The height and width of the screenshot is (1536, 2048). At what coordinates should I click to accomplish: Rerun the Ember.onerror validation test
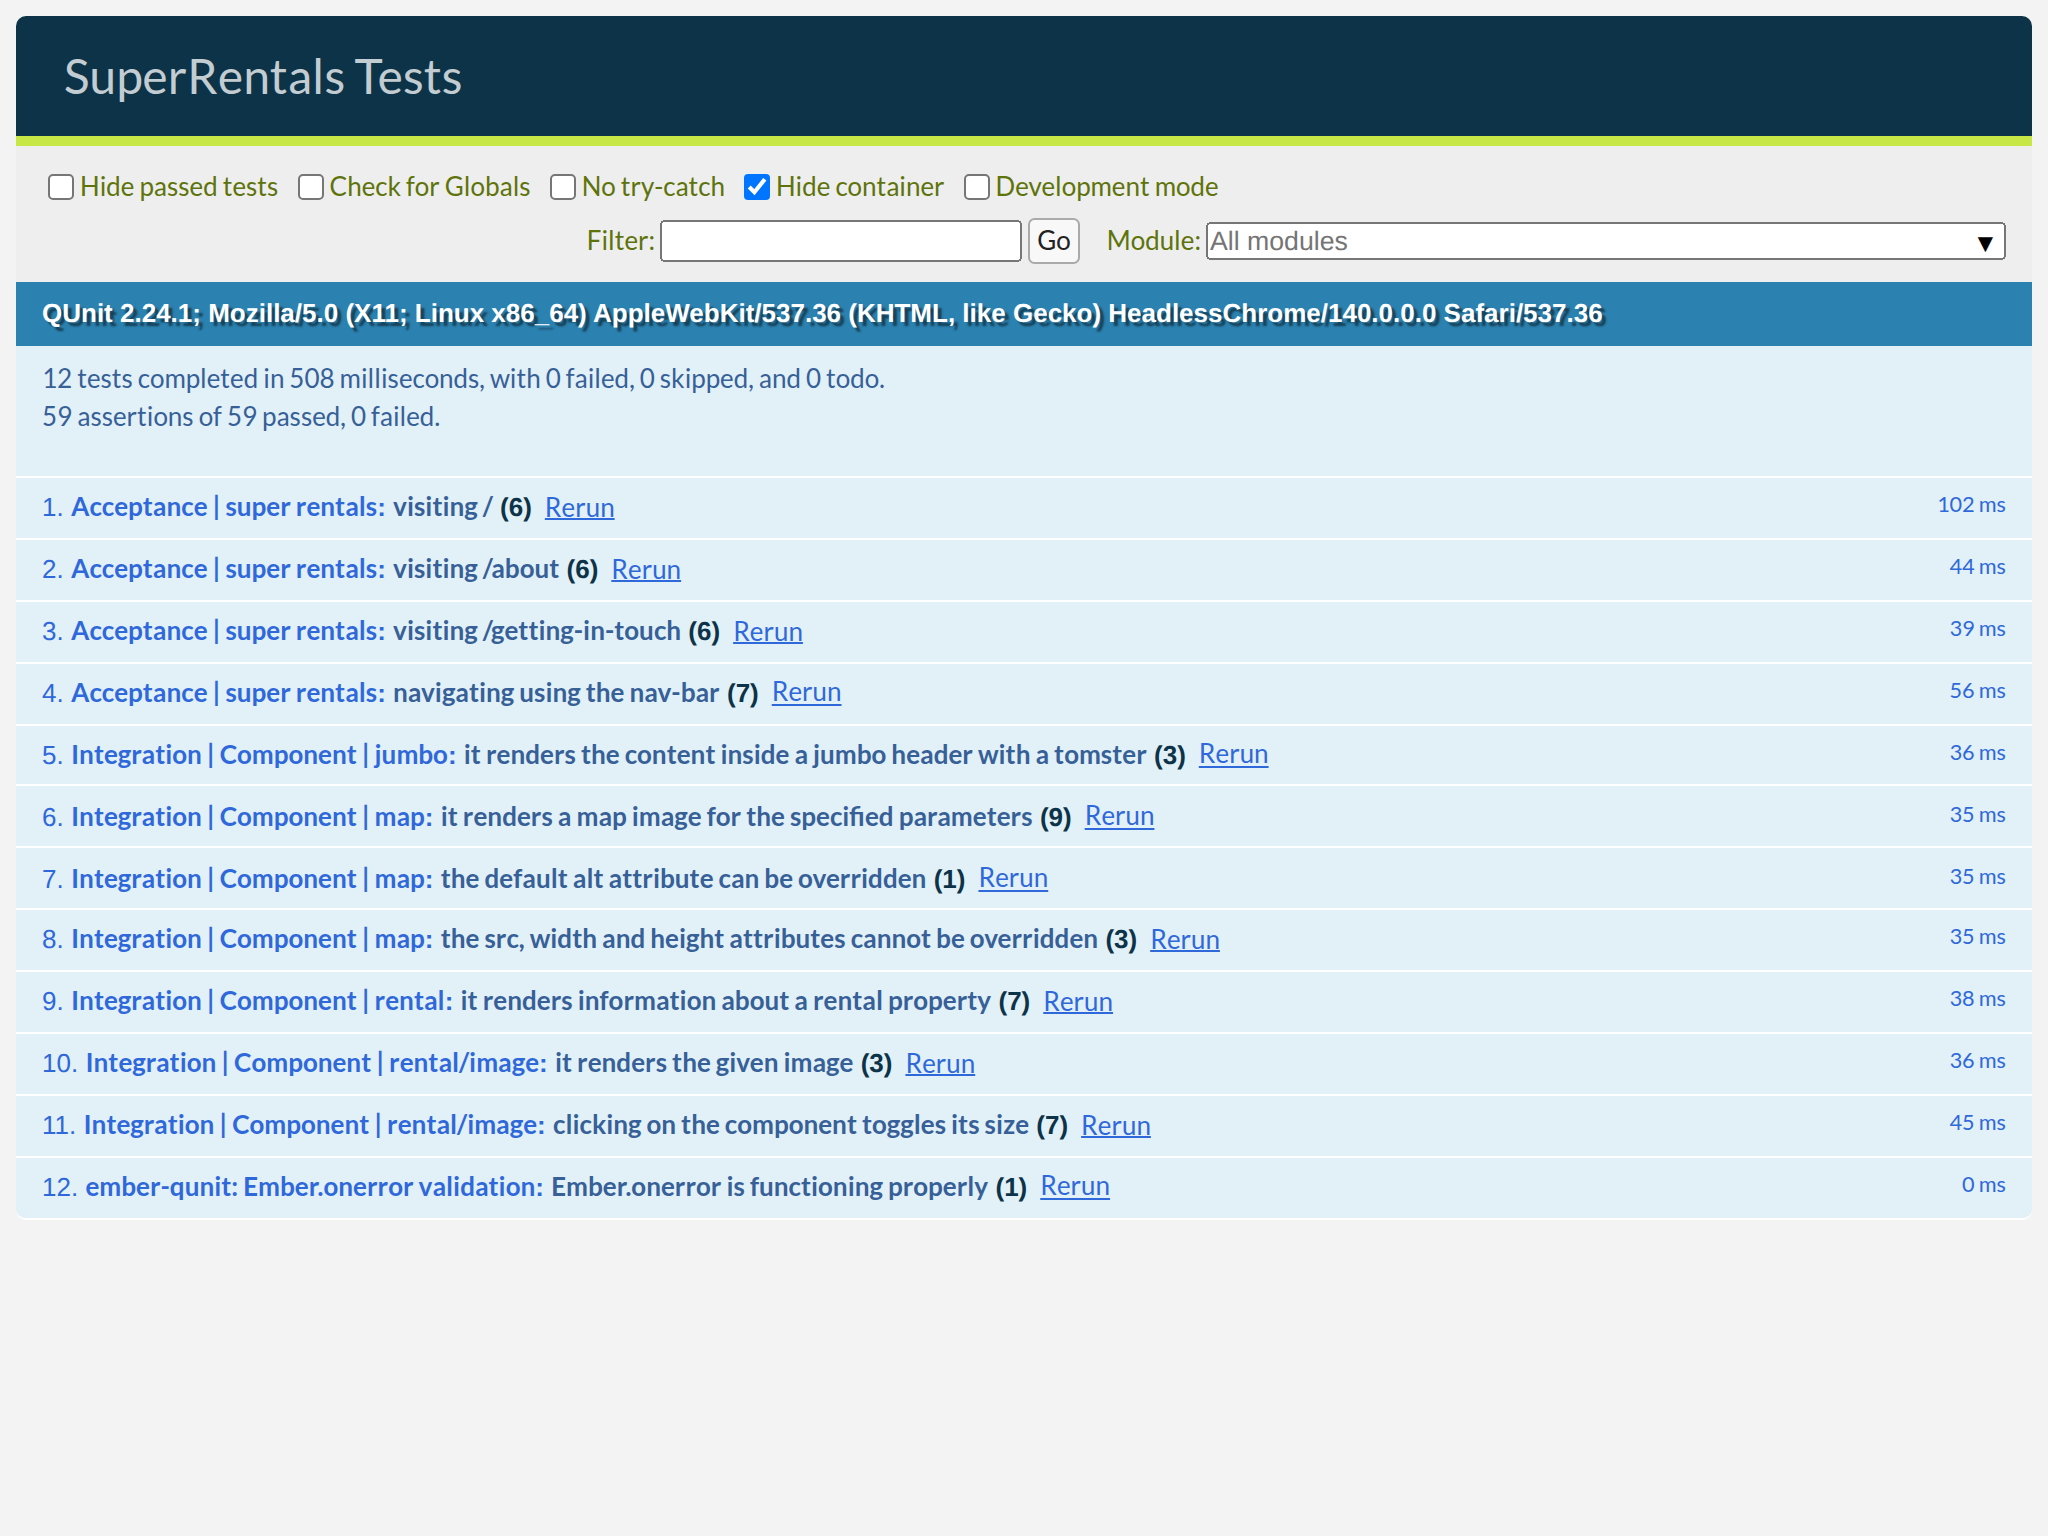tap(1075, 1187)
